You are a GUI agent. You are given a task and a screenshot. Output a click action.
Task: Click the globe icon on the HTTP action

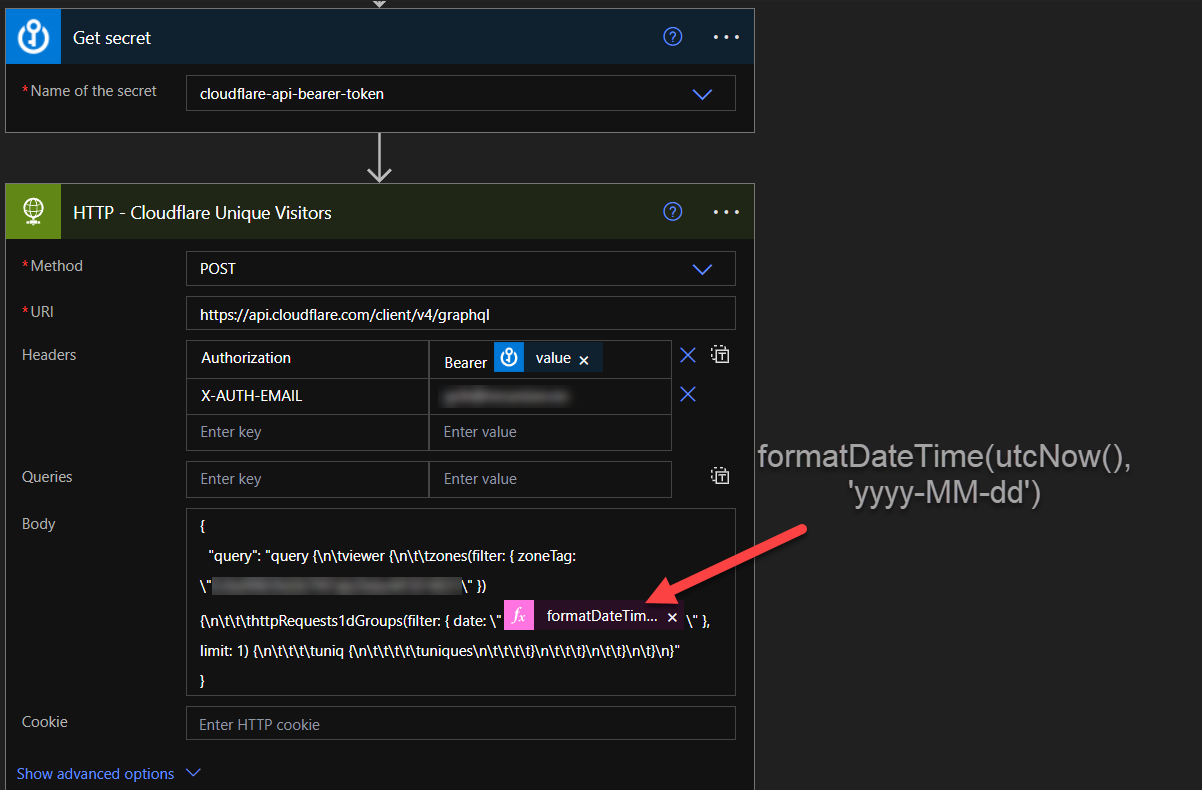pyautogui.click(x=32, y=211)
